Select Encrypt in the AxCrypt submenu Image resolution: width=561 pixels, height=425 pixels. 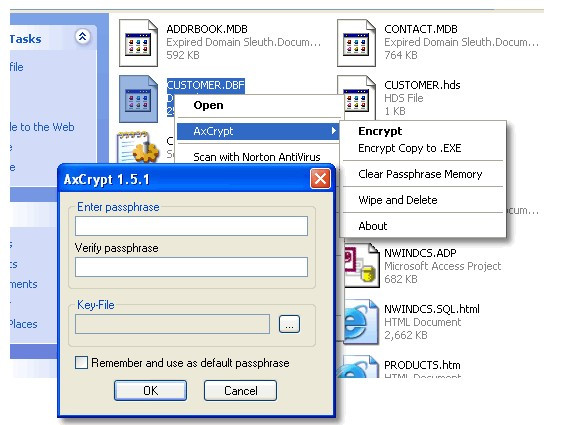click(380, 131)
